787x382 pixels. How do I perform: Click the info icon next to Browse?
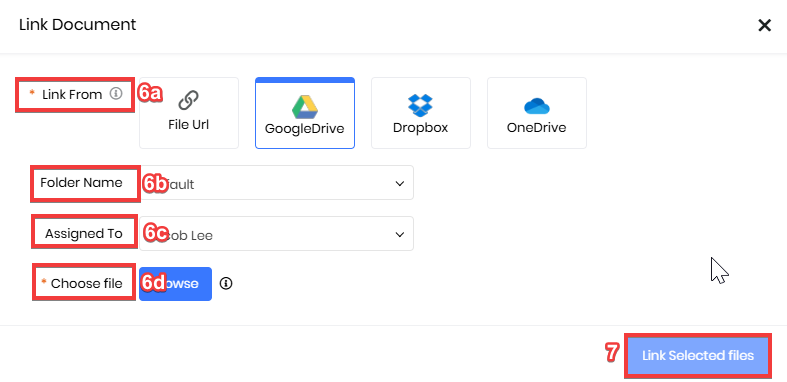[226, 284]
